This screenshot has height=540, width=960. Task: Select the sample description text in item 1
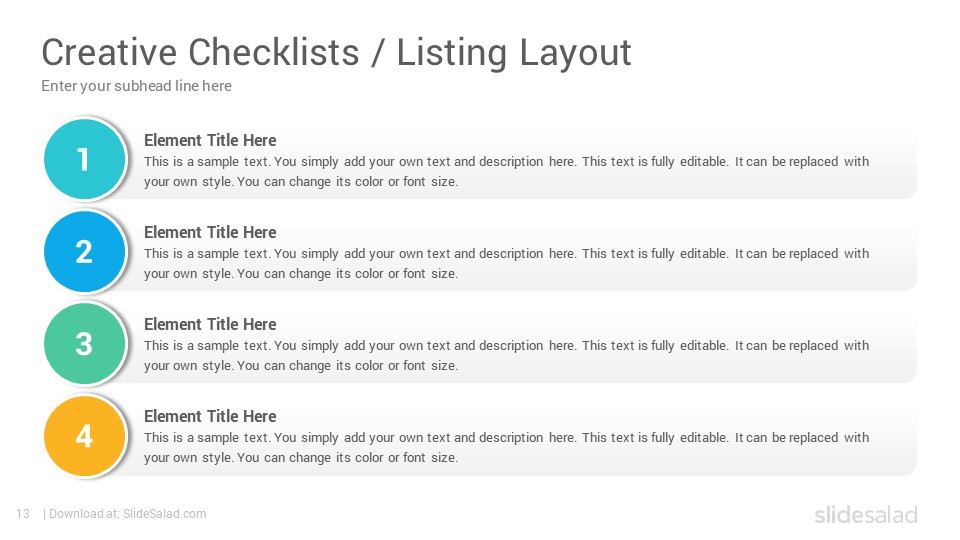point(506,171)
